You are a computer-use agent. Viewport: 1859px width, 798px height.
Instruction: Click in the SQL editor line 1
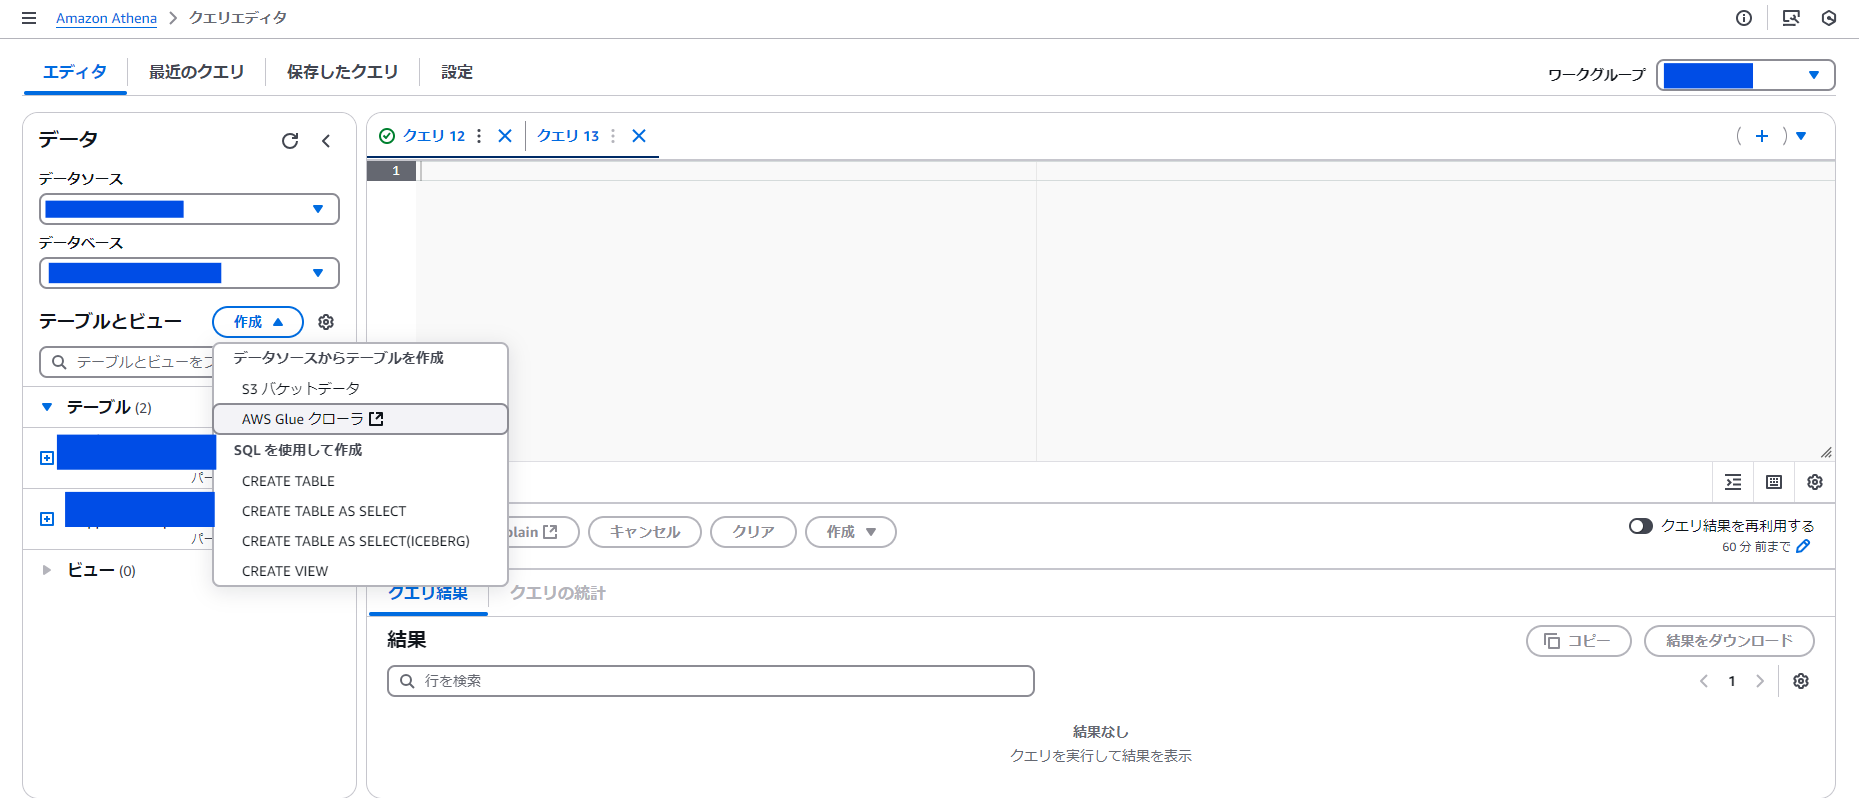1125,171
